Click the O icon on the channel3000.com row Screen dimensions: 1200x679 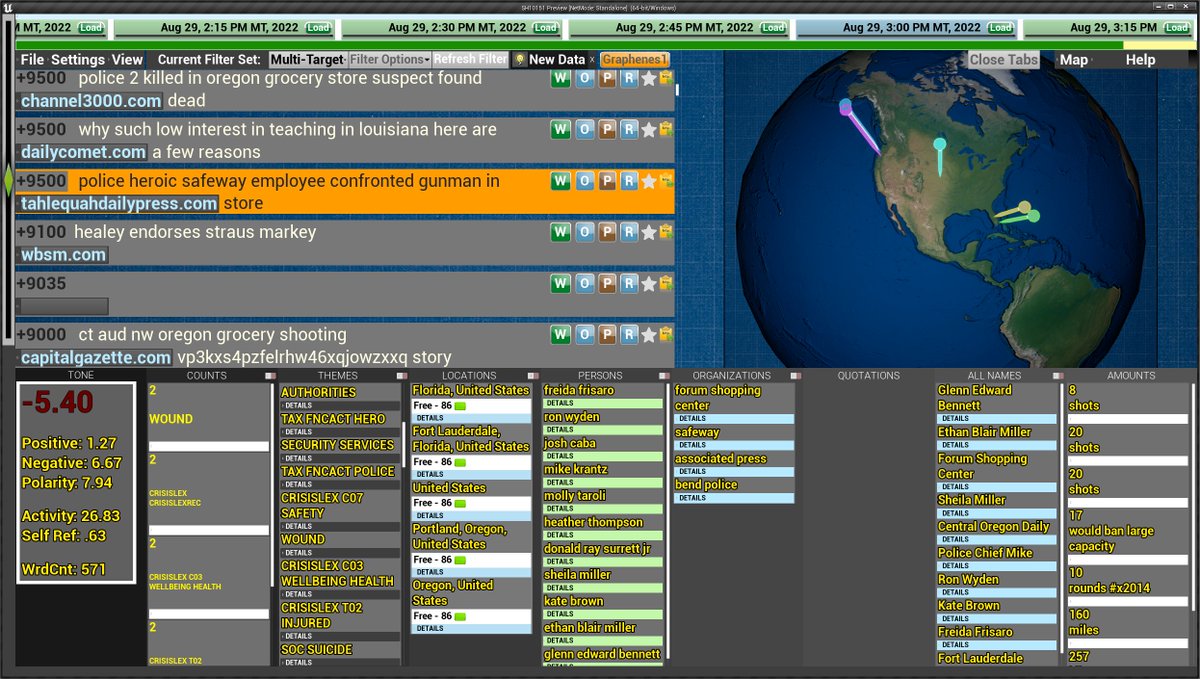coord(584,78)
